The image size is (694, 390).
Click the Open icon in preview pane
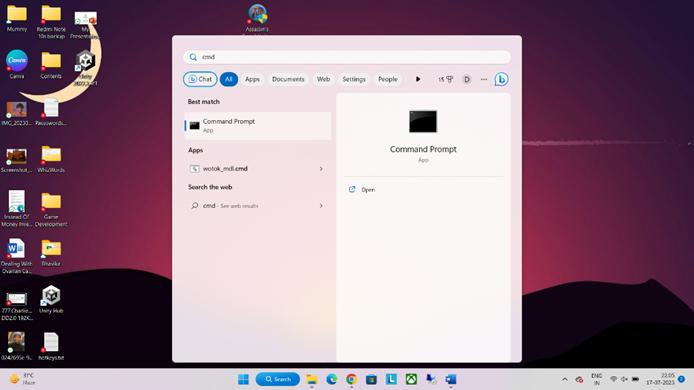pos(352,189)
